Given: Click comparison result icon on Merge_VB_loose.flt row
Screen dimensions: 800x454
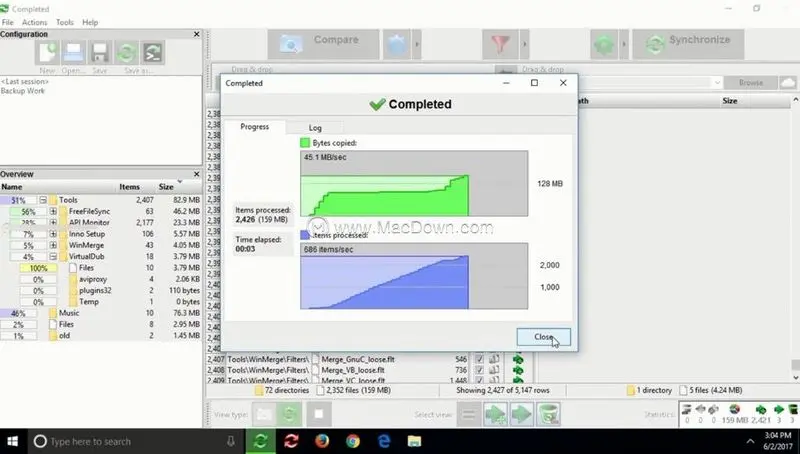Looking at the screenshot, I should 494,370.
